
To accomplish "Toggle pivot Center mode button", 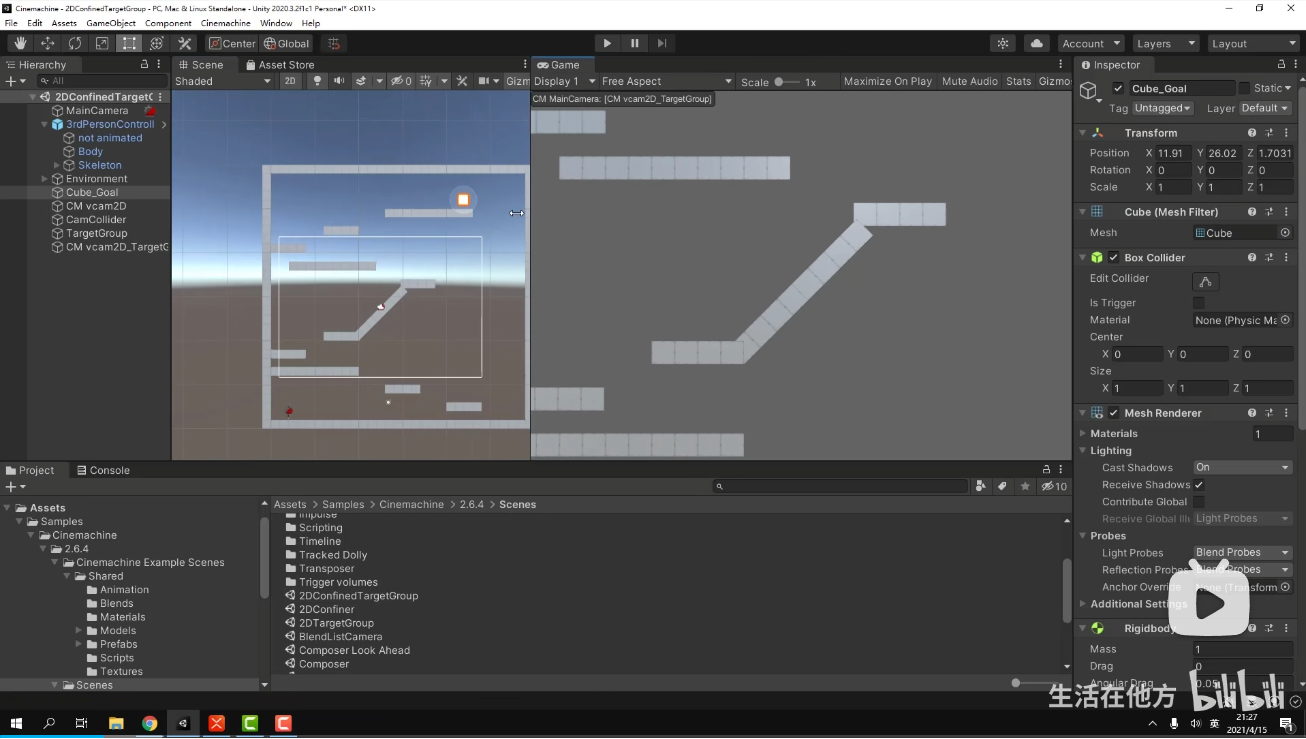I will pyautogui.click(x=232, y=43).
